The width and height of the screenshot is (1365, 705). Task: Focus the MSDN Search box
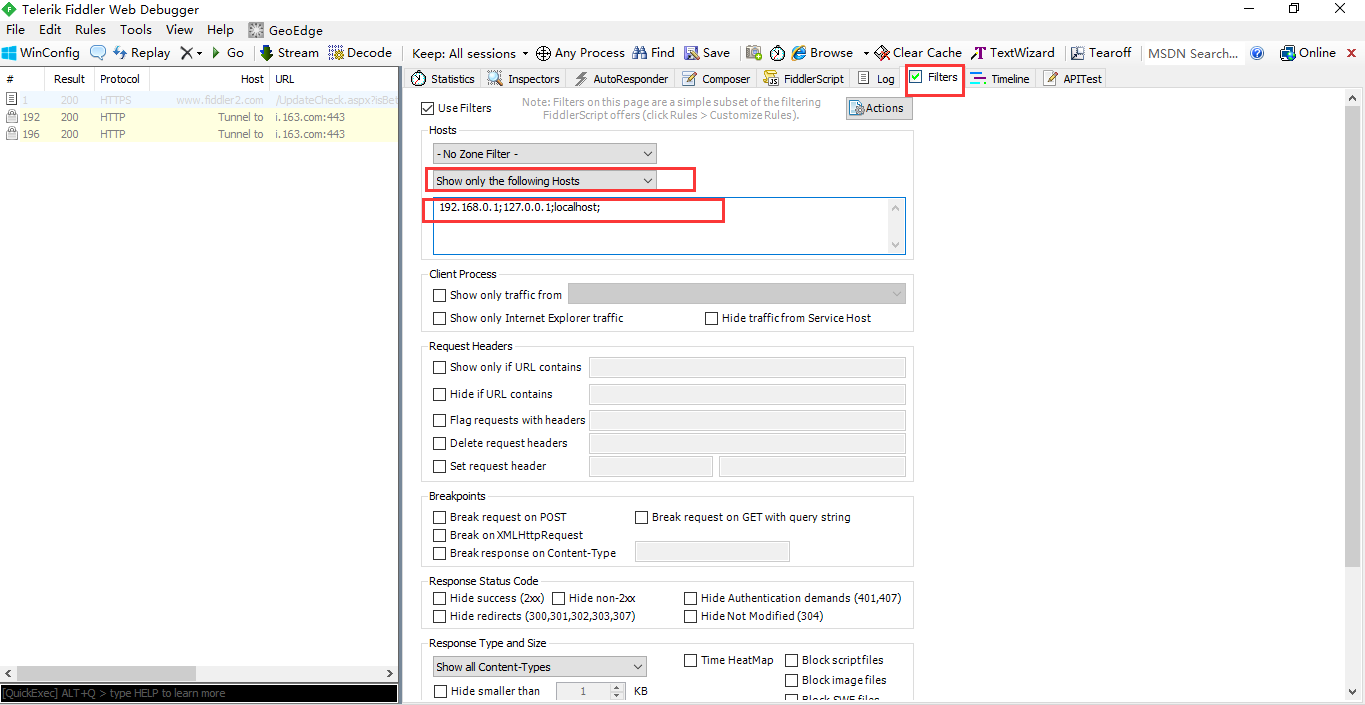[x=1193, y=53]
